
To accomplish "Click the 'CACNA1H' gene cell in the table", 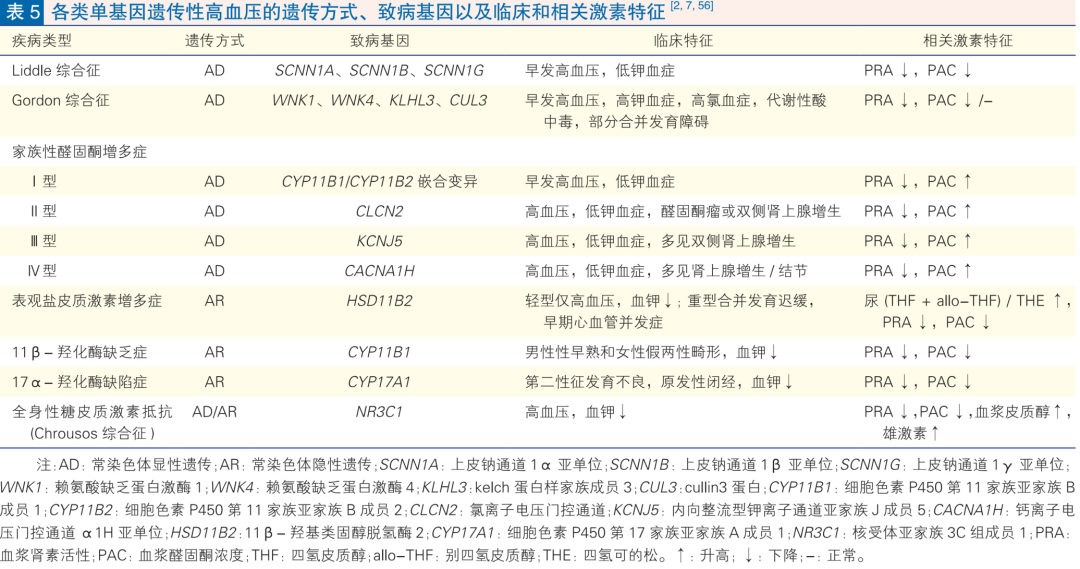I will point(380,271).
